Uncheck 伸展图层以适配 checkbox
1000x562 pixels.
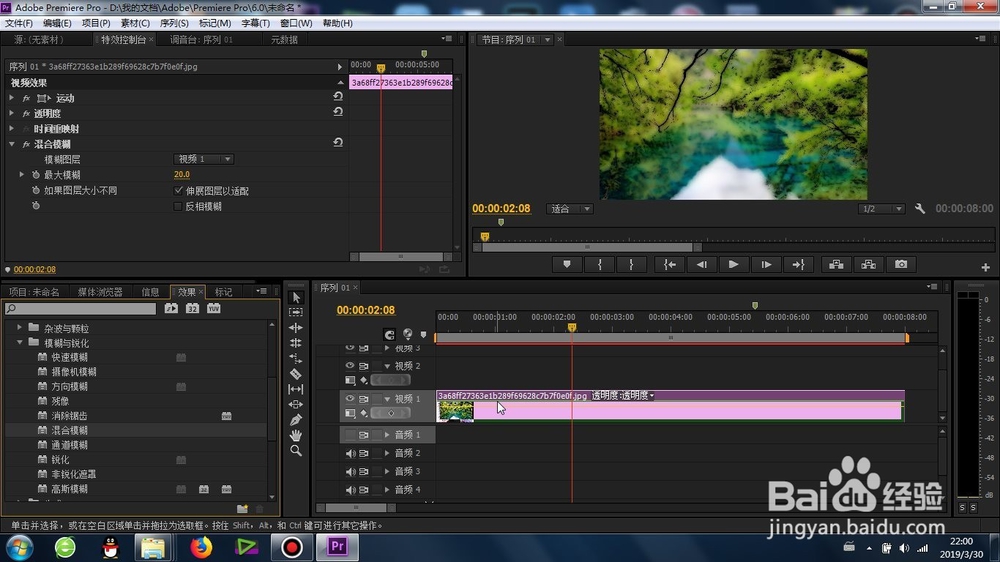tap(178, 191)
